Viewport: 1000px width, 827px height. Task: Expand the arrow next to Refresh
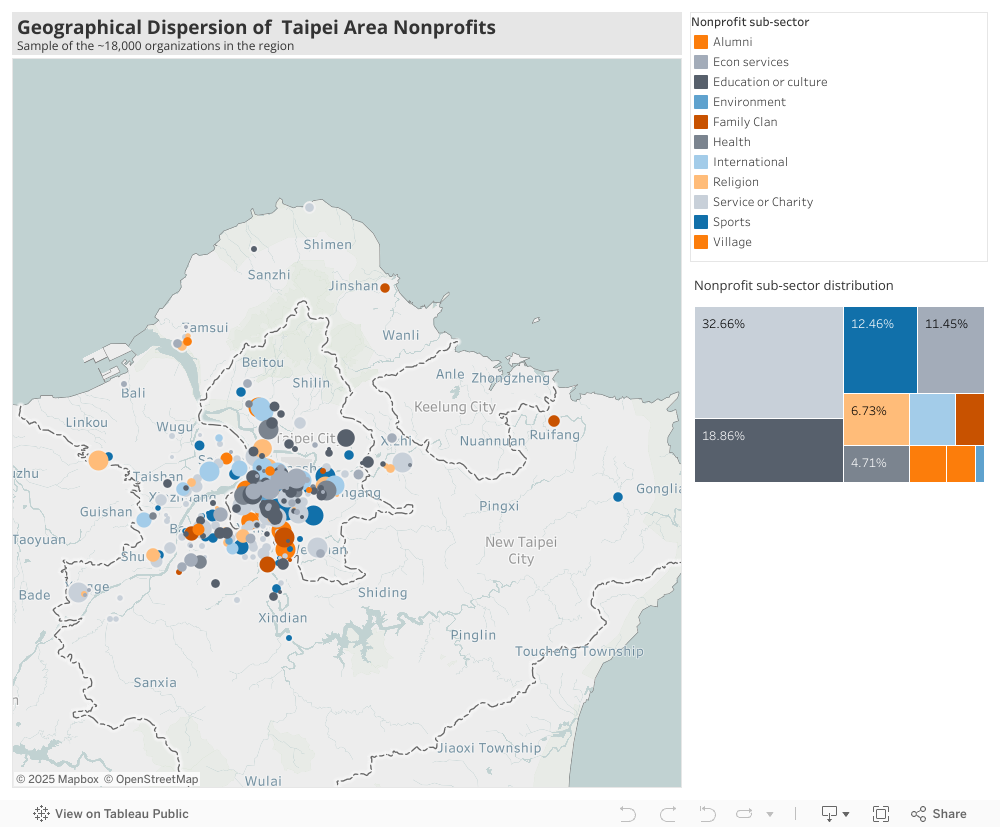point(769,815)
